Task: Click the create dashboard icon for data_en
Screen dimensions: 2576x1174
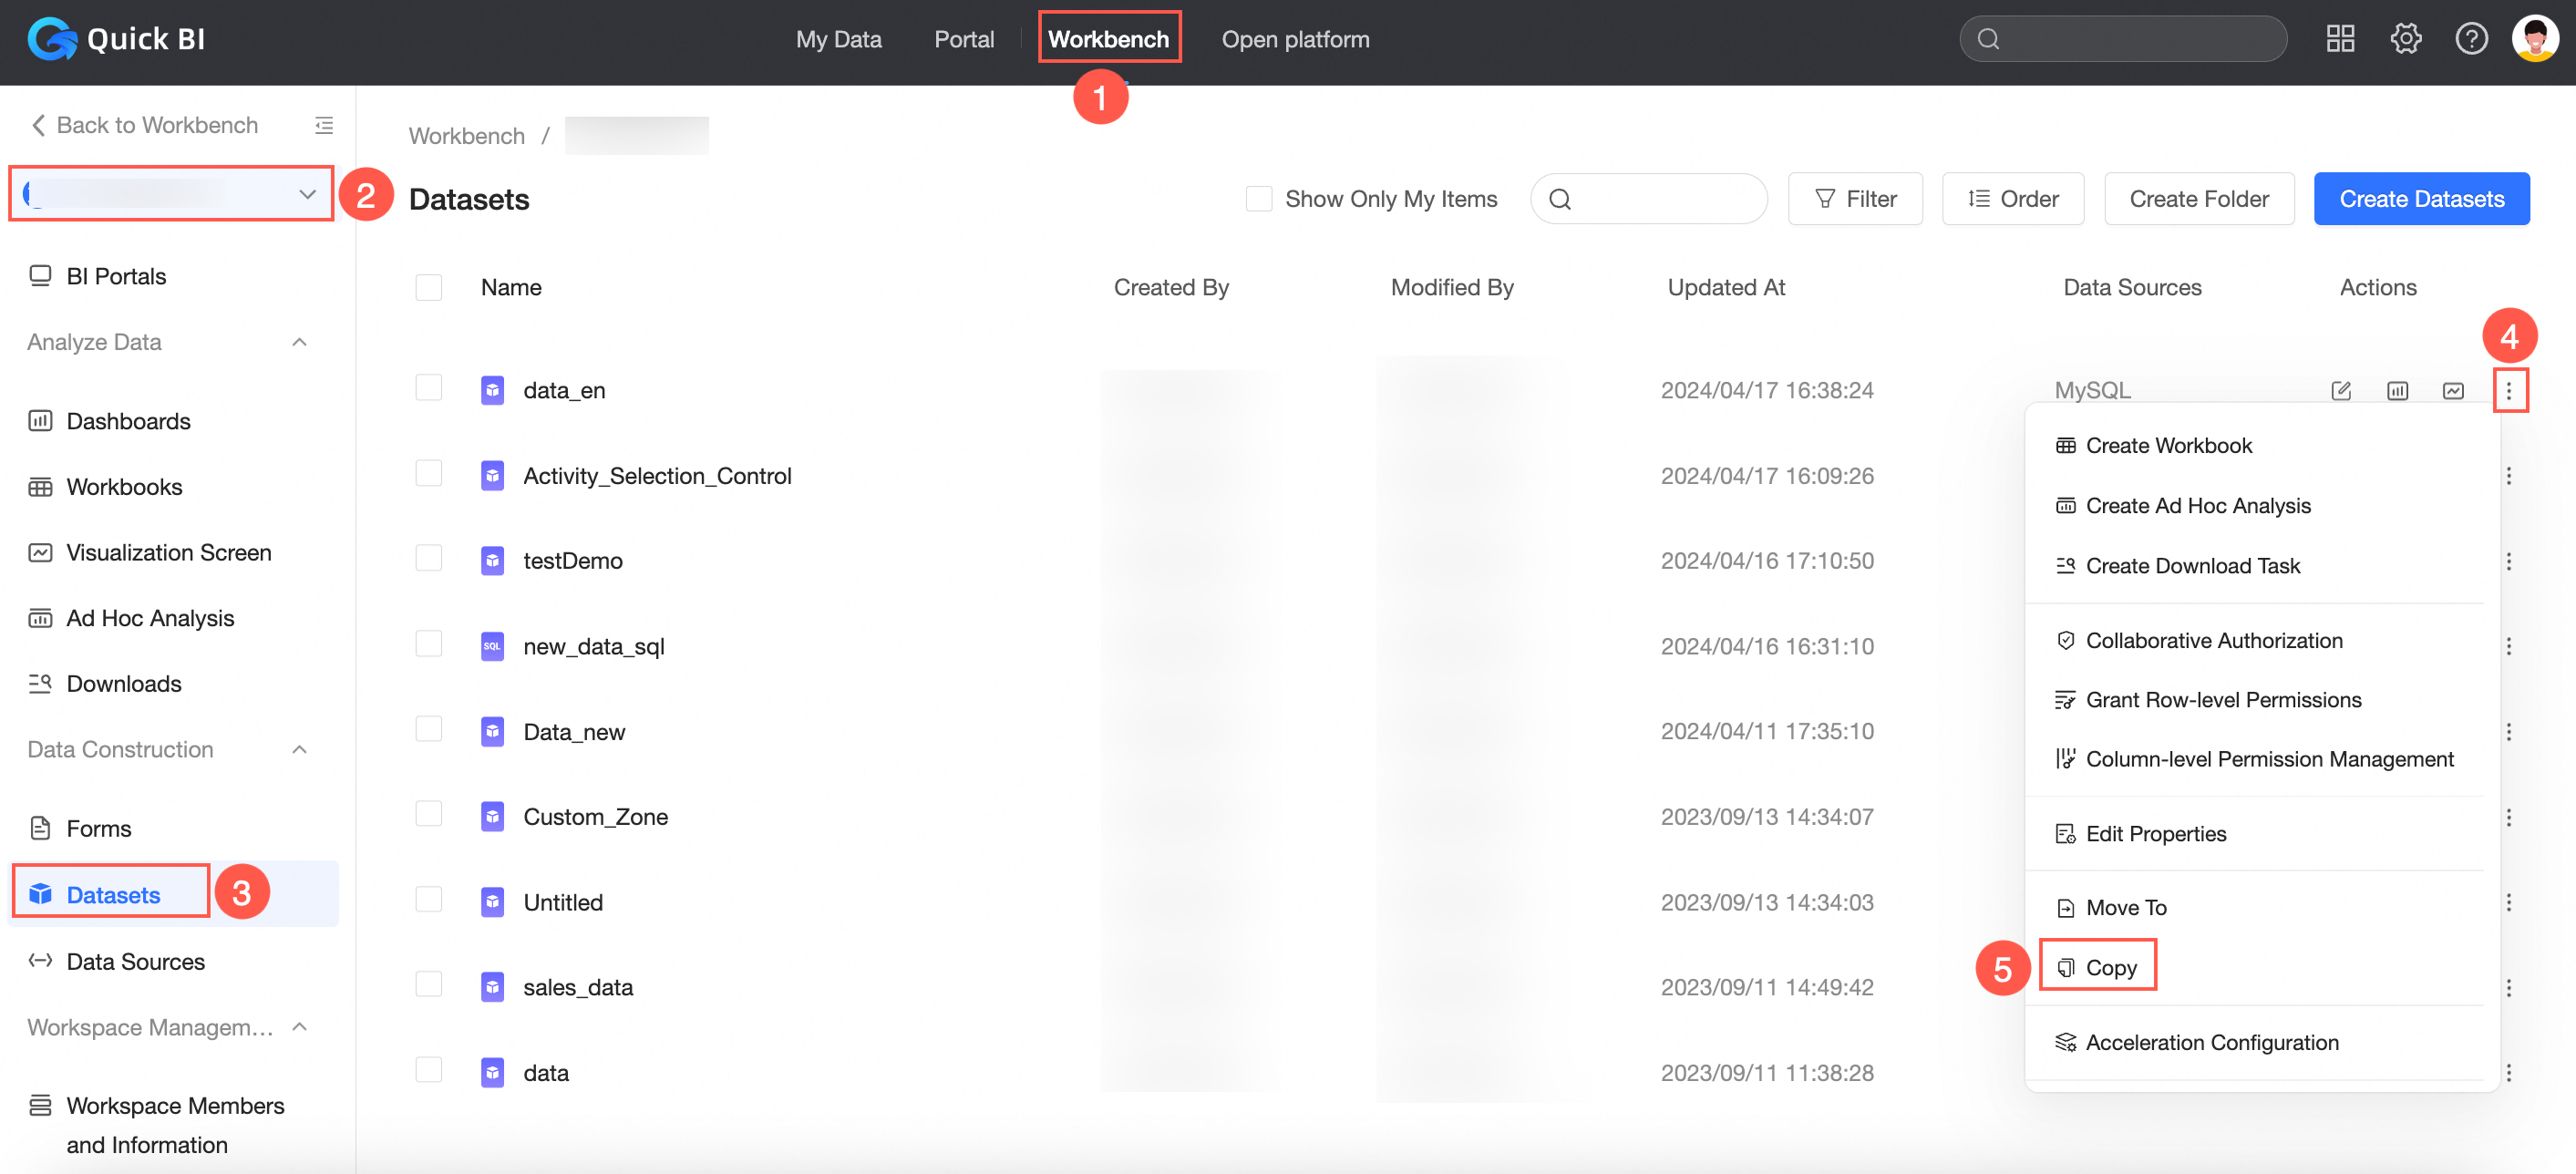Action: (2397, 390)
